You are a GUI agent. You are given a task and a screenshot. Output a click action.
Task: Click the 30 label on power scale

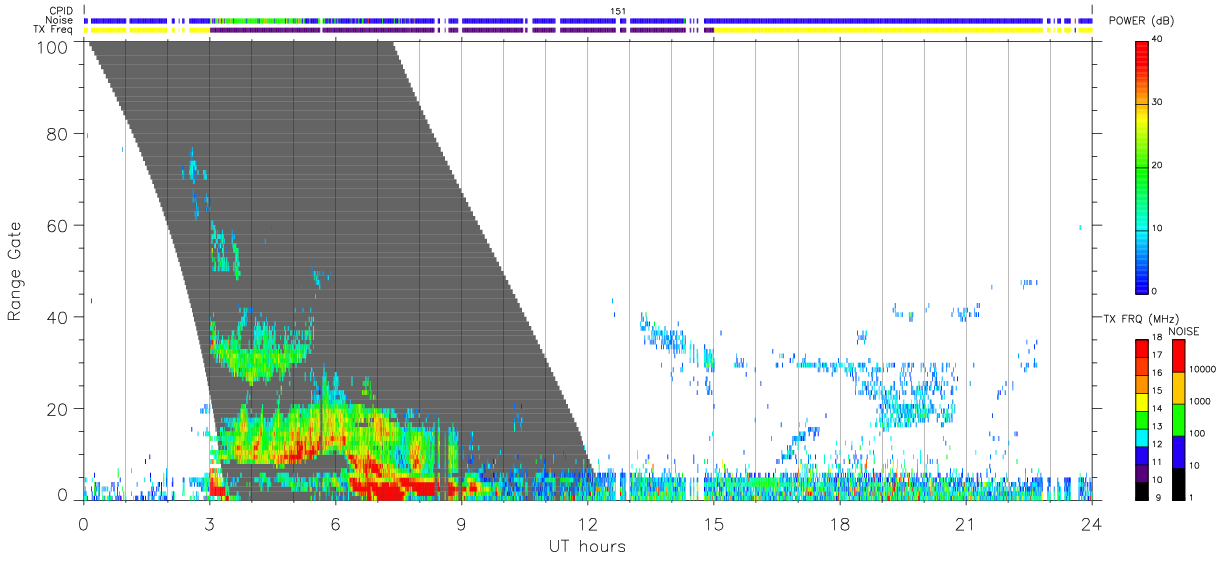[1158, 103]
